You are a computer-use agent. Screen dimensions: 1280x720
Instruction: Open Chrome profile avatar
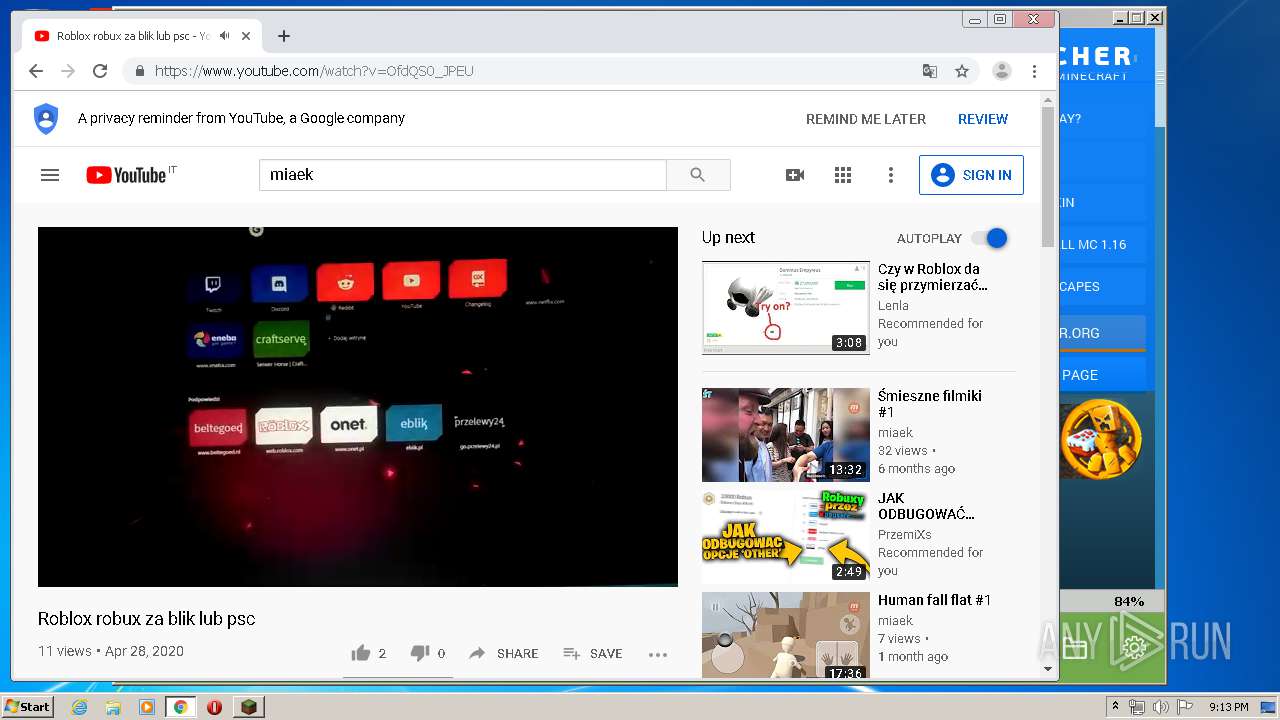click(1001, 71)
